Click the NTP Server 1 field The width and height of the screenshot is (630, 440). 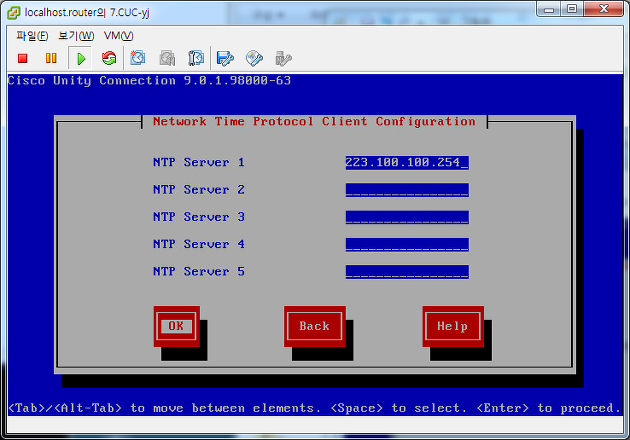pyautogui.click(x=407, y=163)
